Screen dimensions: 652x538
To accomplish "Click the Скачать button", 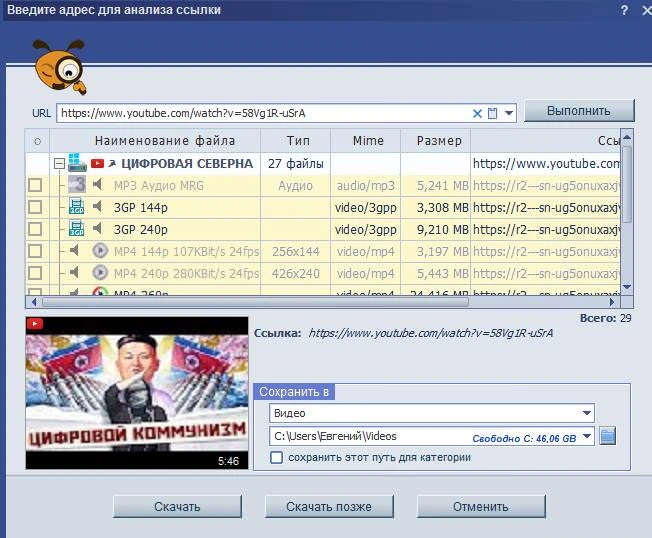I will (x=177, y=507).
